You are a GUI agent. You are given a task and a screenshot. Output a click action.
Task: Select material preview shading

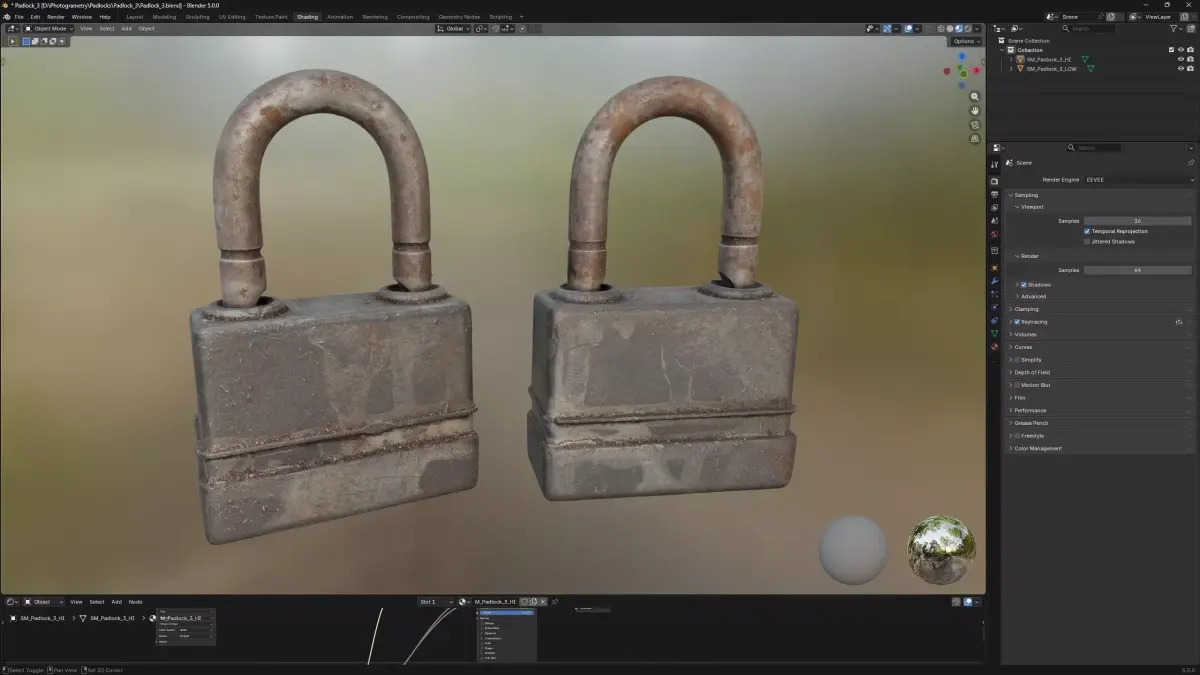[x=958, y=29]
